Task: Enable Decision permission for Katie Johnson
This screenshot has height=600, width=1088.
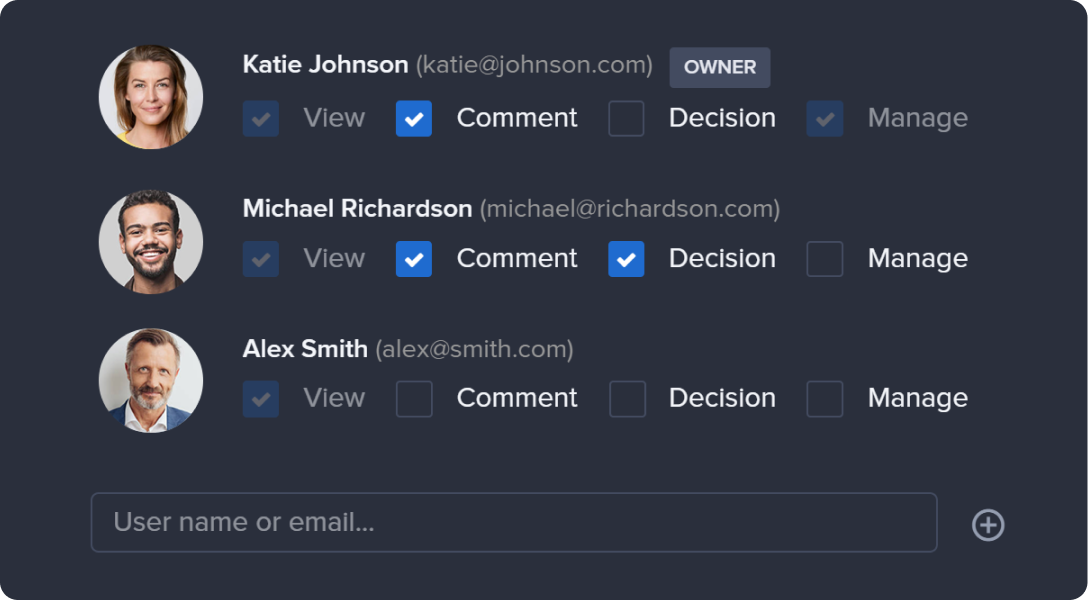Action: pyautogui.click(x=626, y=119)
